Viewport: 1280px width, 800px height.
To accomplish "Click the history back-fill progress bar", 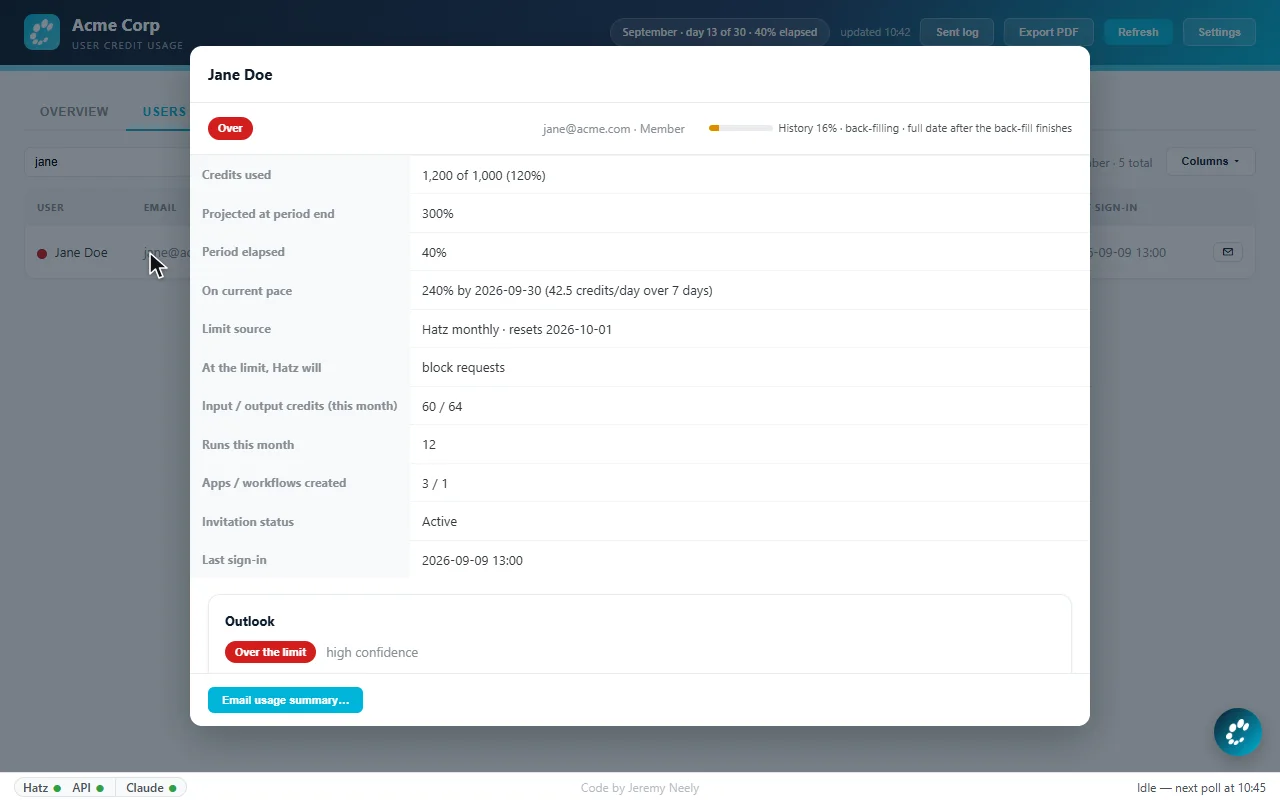I will (740, 128).
